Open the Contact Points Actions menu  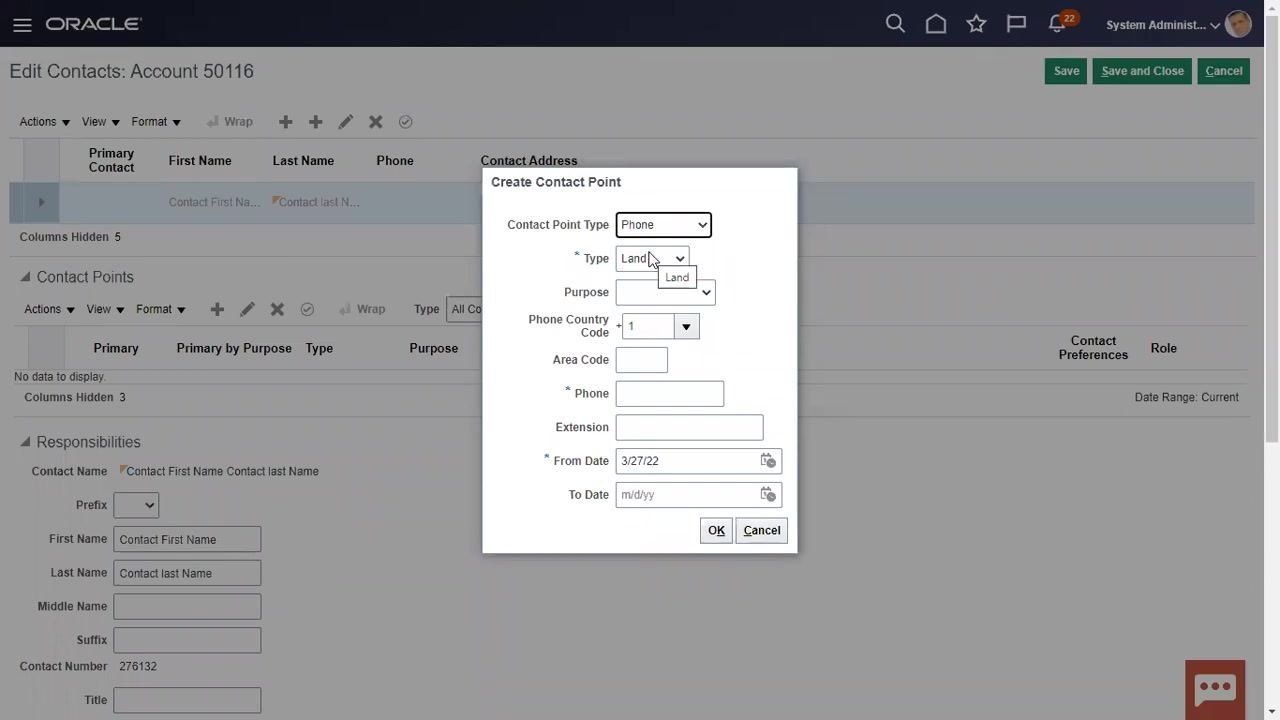coord(50,309)
